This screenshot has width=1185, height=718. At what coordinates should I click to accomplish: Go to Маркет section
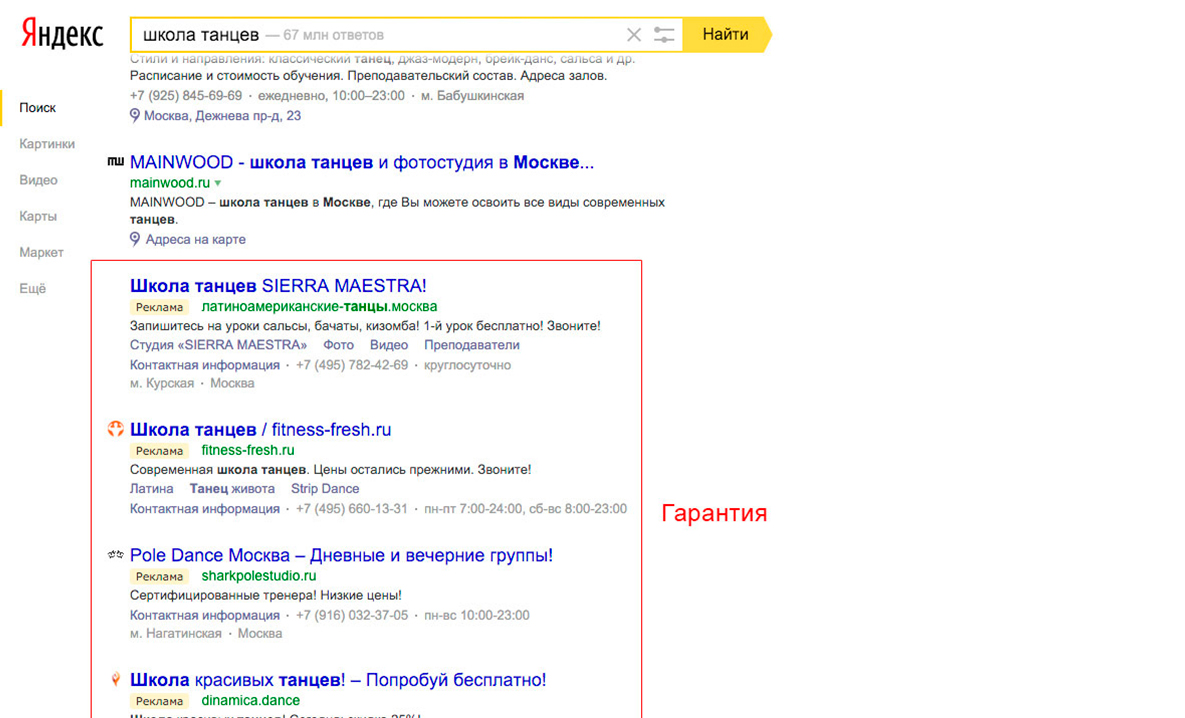pyautogui.click(x=41, y=252)
